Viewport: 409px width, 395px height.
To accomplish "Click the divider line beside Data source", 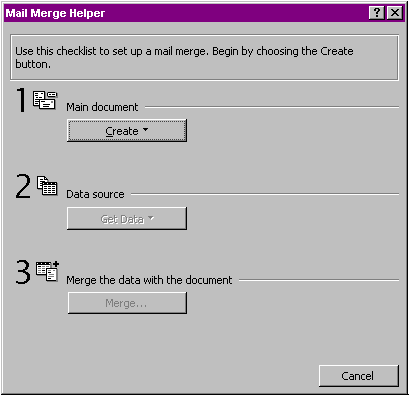I will (x=265, y=194).
